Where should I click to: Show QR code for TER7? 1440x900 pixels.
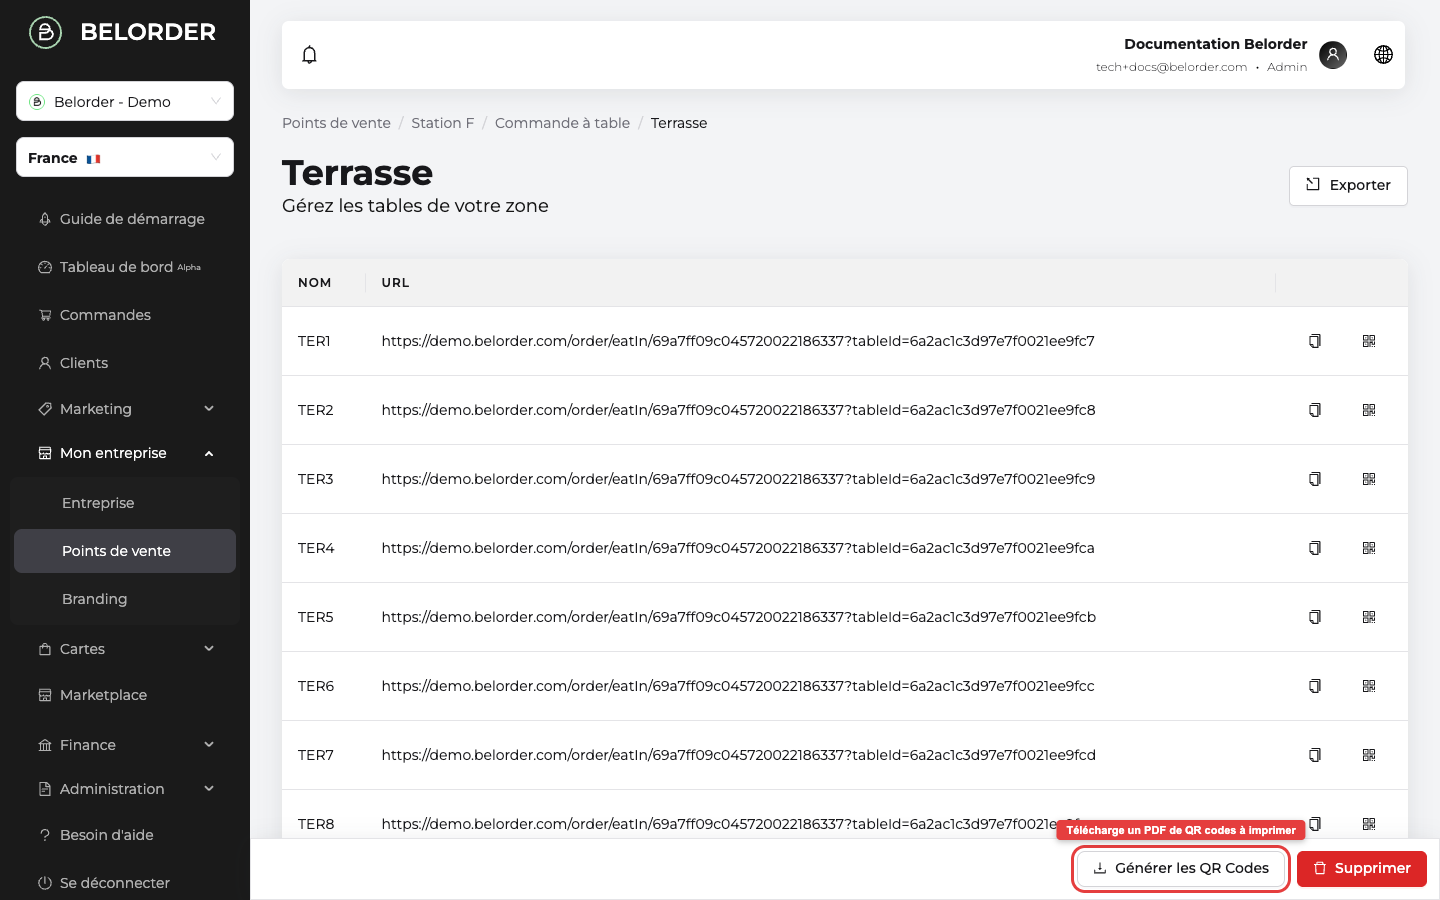(1369, 755)
